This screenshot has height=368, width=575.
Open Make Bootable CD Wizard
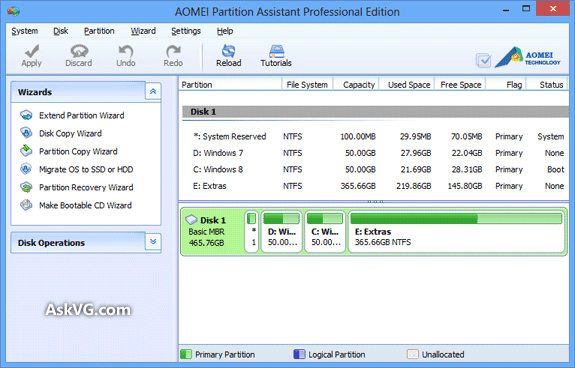pos(85,205)
